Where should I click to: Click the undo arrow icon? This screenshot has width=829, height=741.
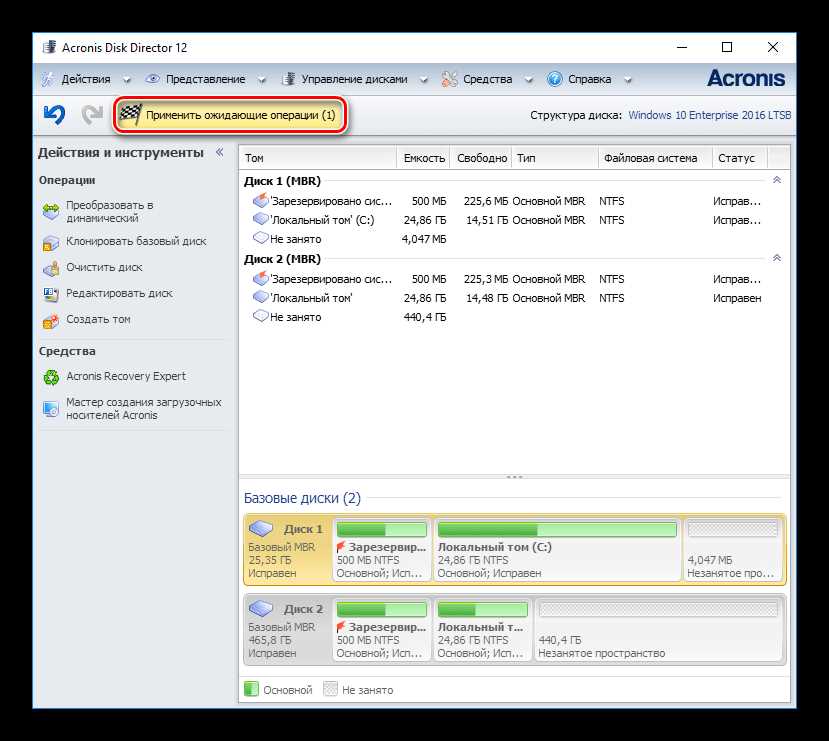point(54,115)
